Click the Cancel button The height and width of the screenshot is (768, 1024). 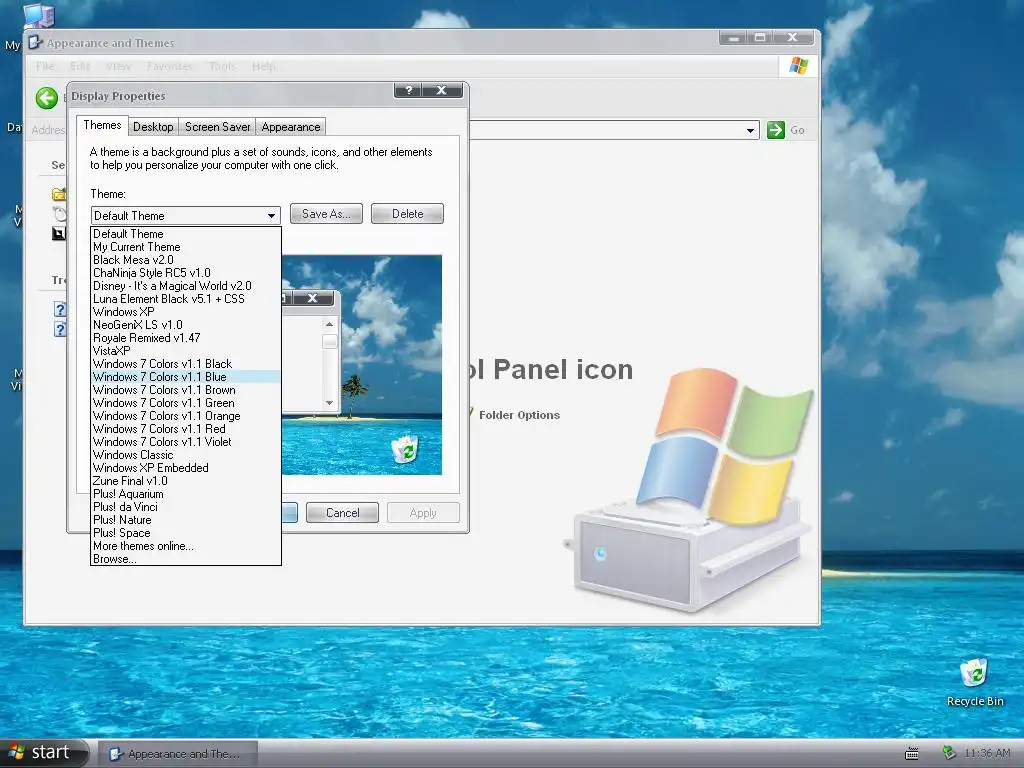(342, 513)
